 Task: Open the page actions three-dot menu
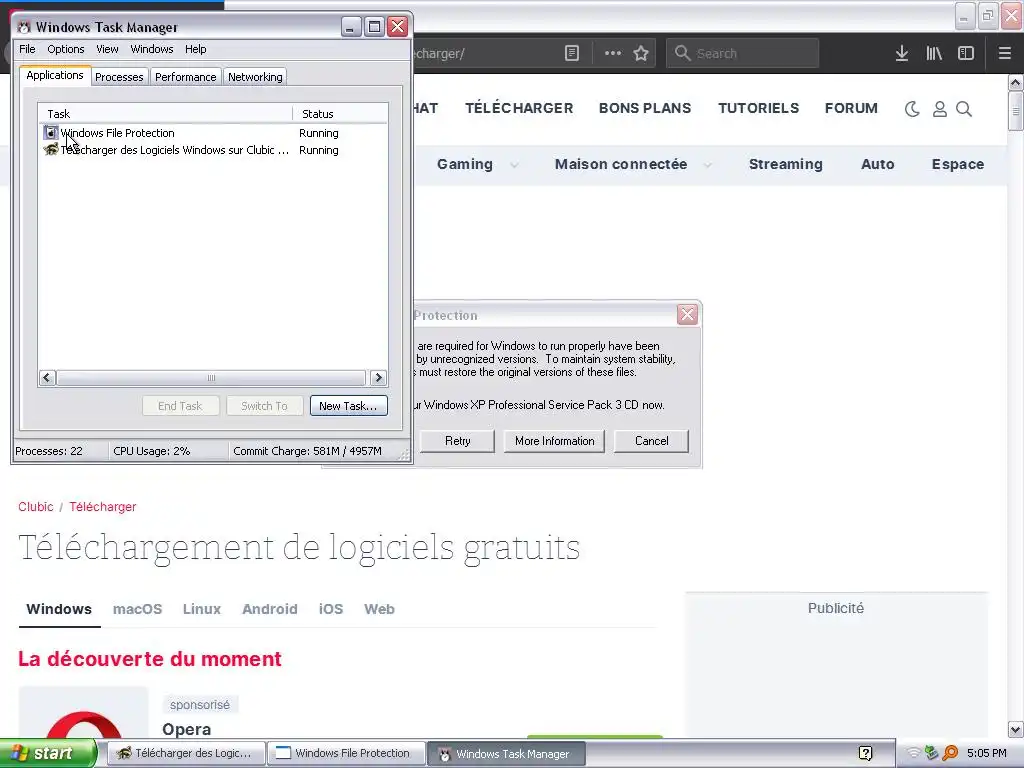[613, 54]
